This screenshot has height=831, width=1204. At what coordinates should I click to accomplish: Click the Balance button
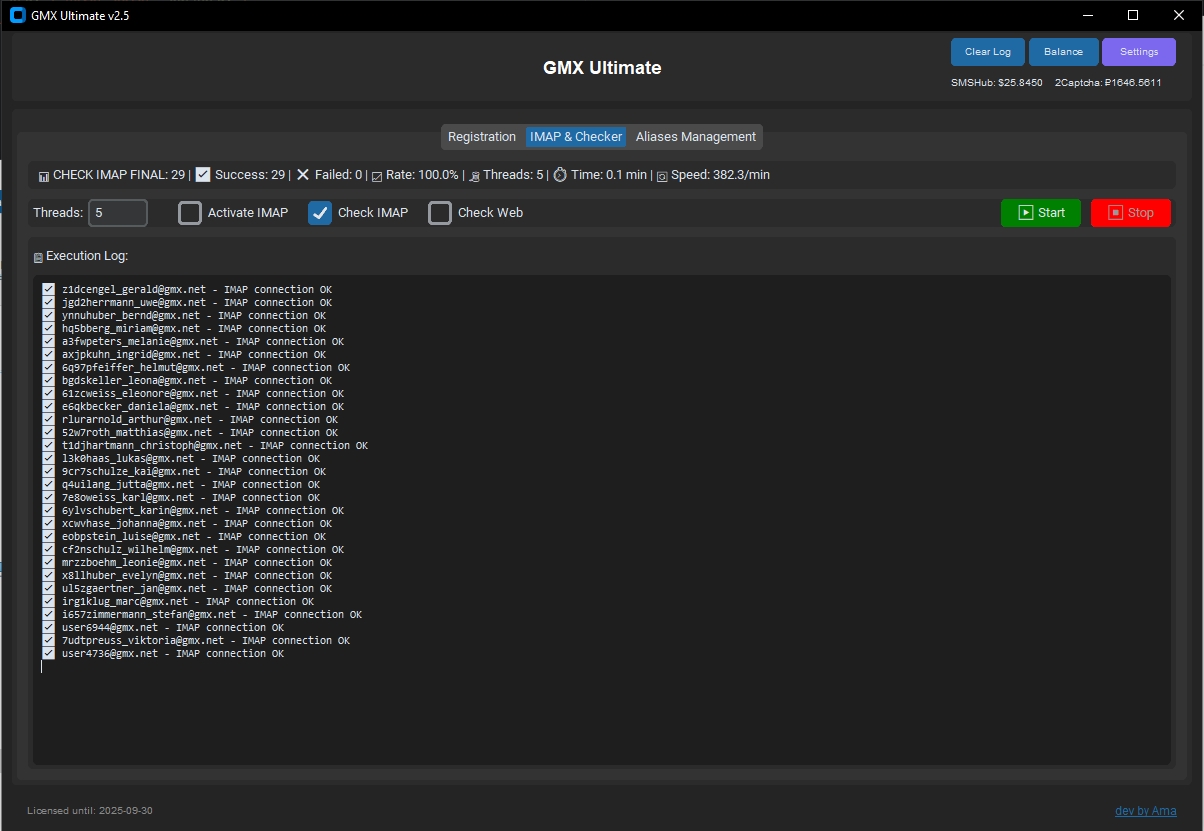1063,52
